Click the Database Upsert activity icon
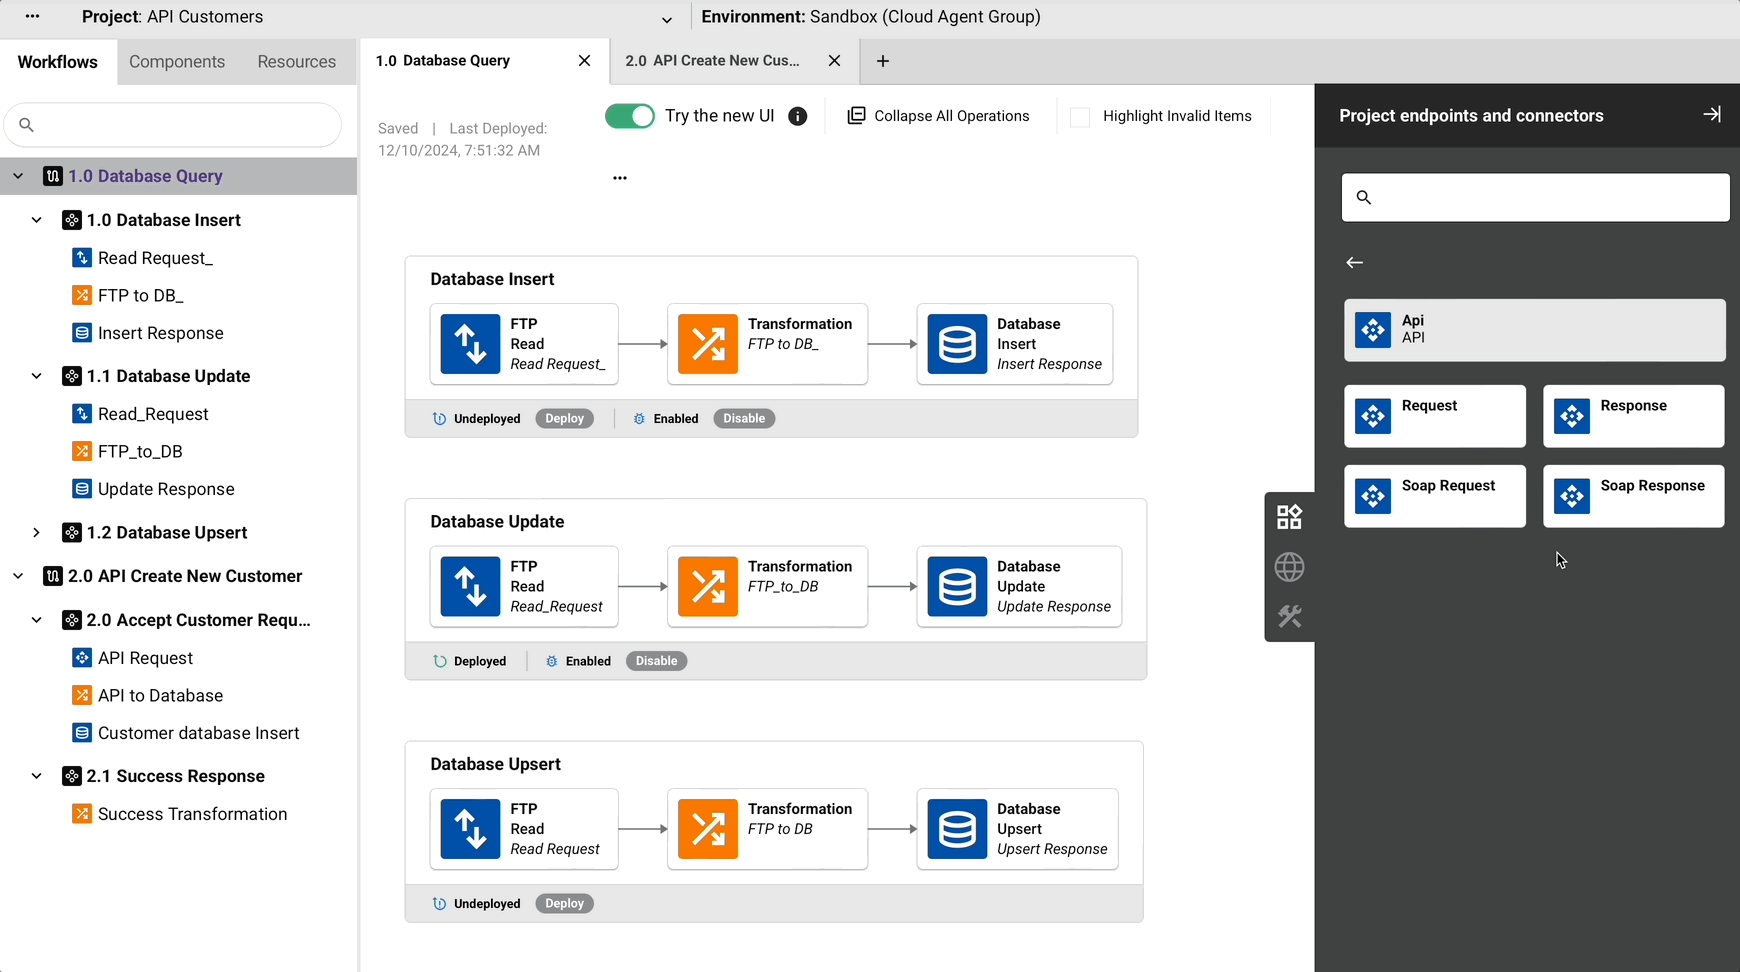 point(956,829)
